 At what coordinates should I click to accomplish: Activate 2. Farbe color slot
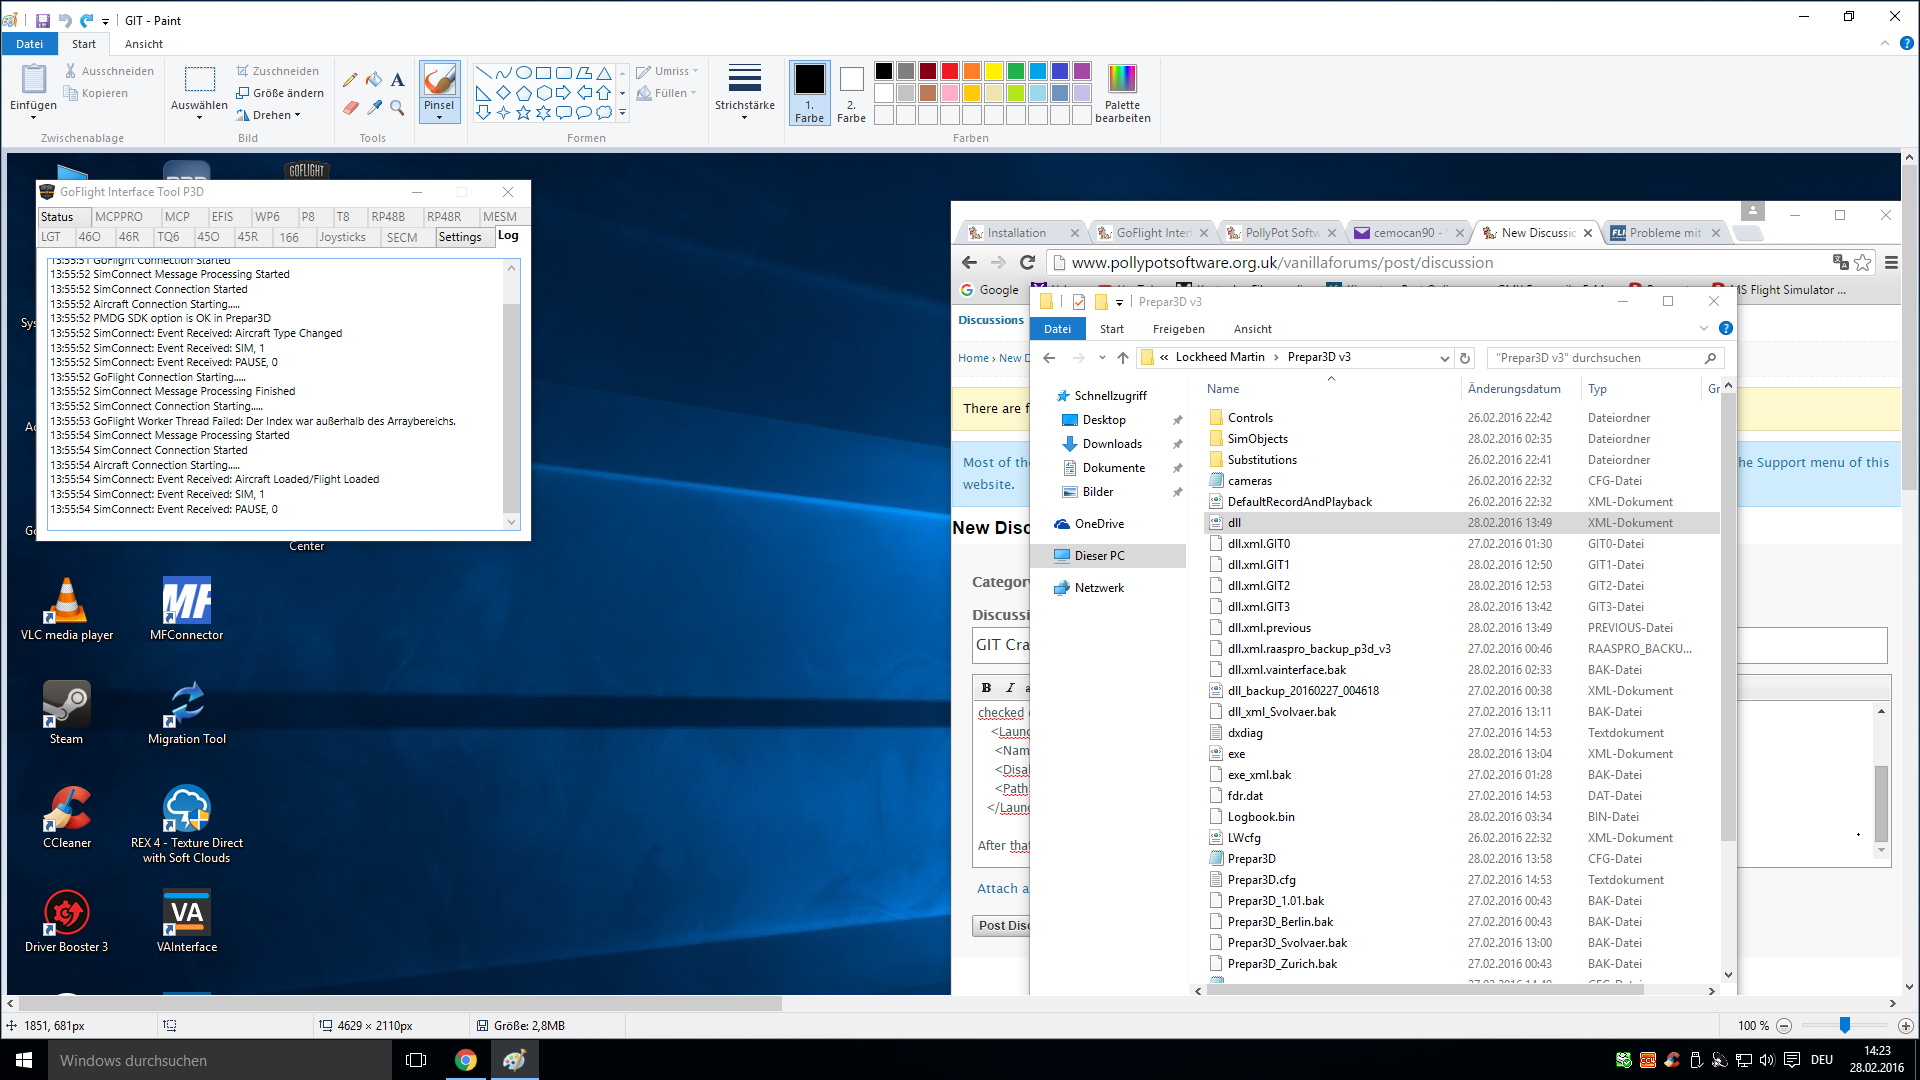pos(851,92)
